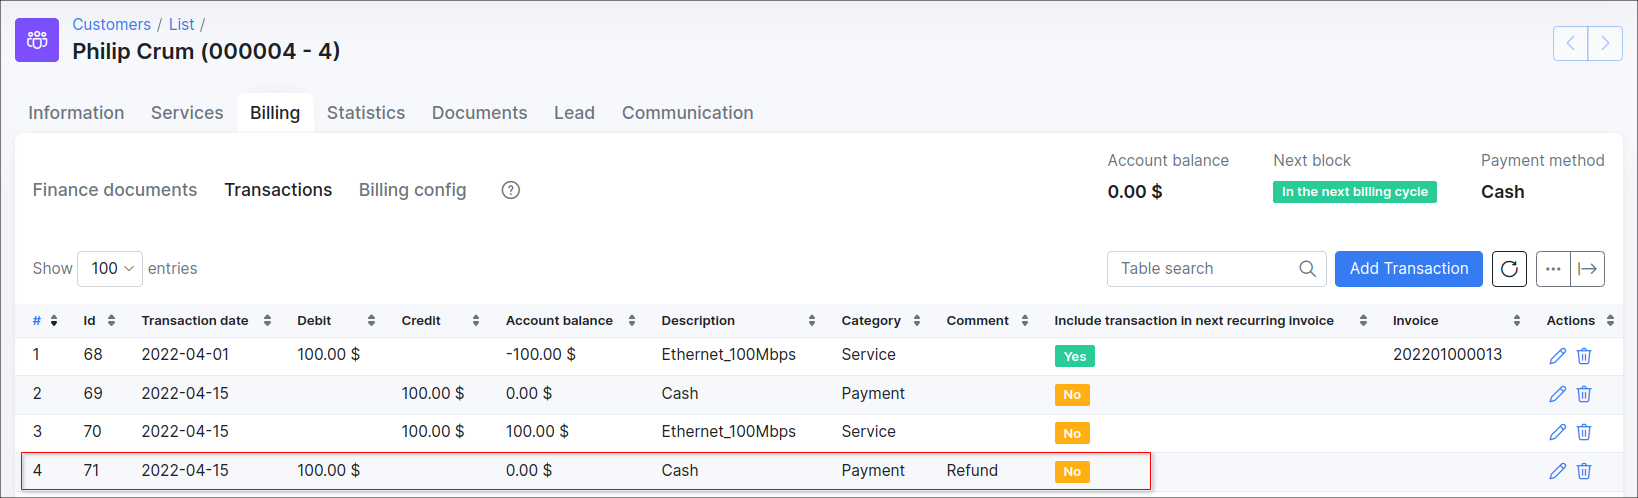Click the Add Transaction button

[x=1408, y=269]
